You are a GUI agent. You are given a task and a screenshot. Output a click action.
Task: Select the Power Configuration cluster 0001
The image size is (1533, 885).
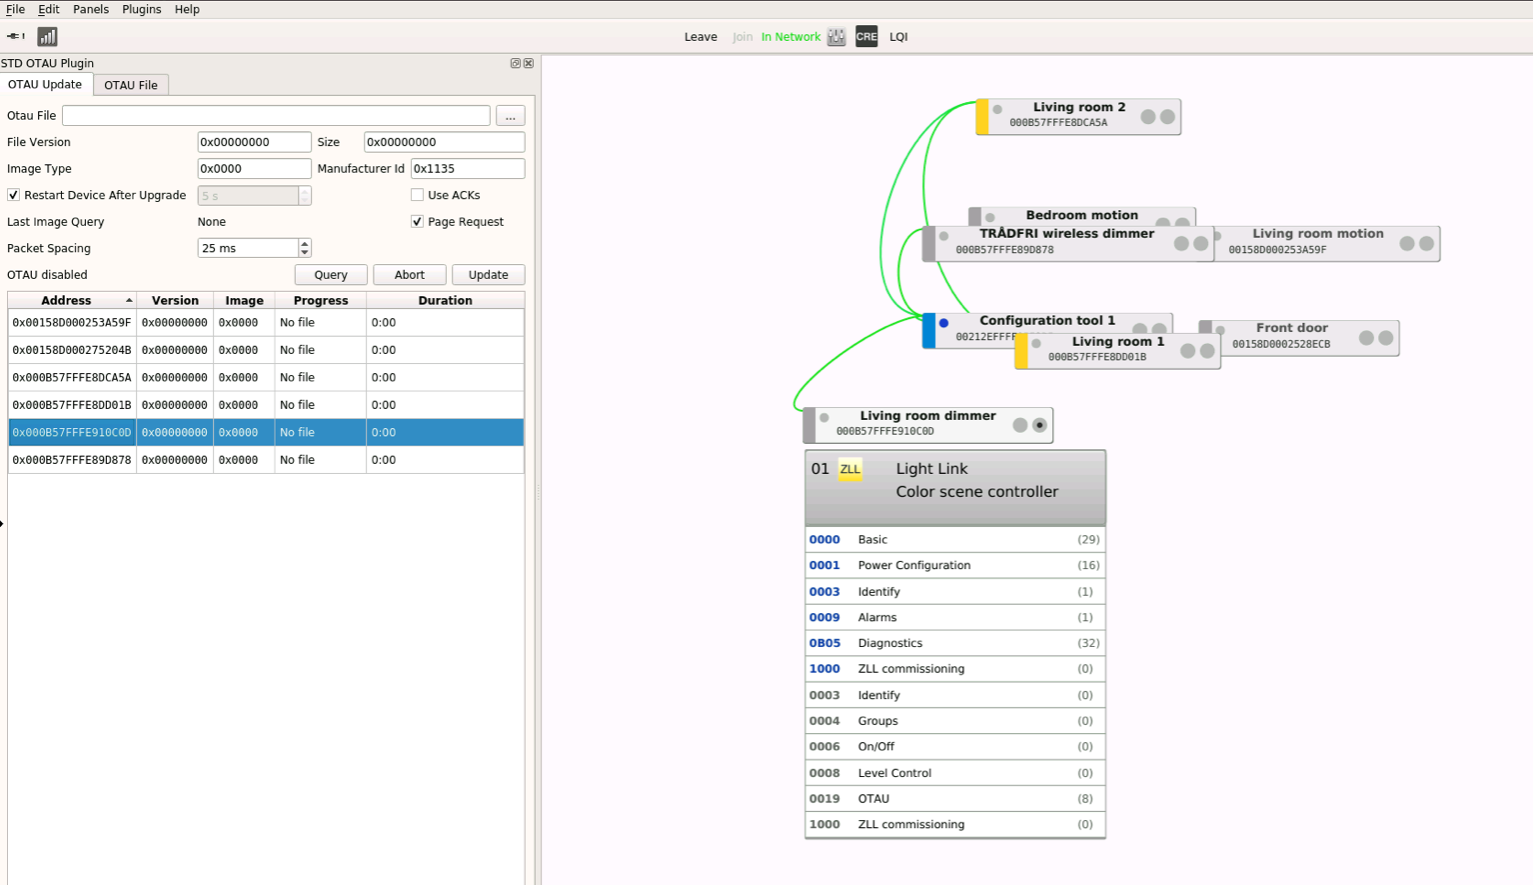pyautogui.click(x=955, y=566)
